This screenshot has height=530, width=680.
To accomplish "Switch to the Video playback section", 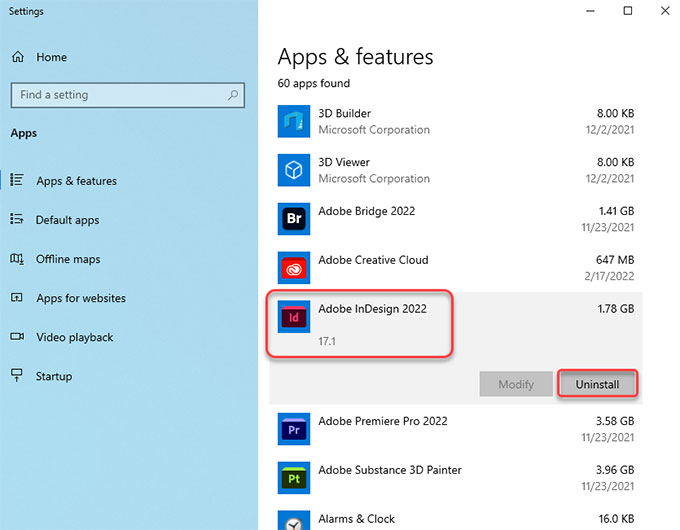I will [x=75, y=337].
